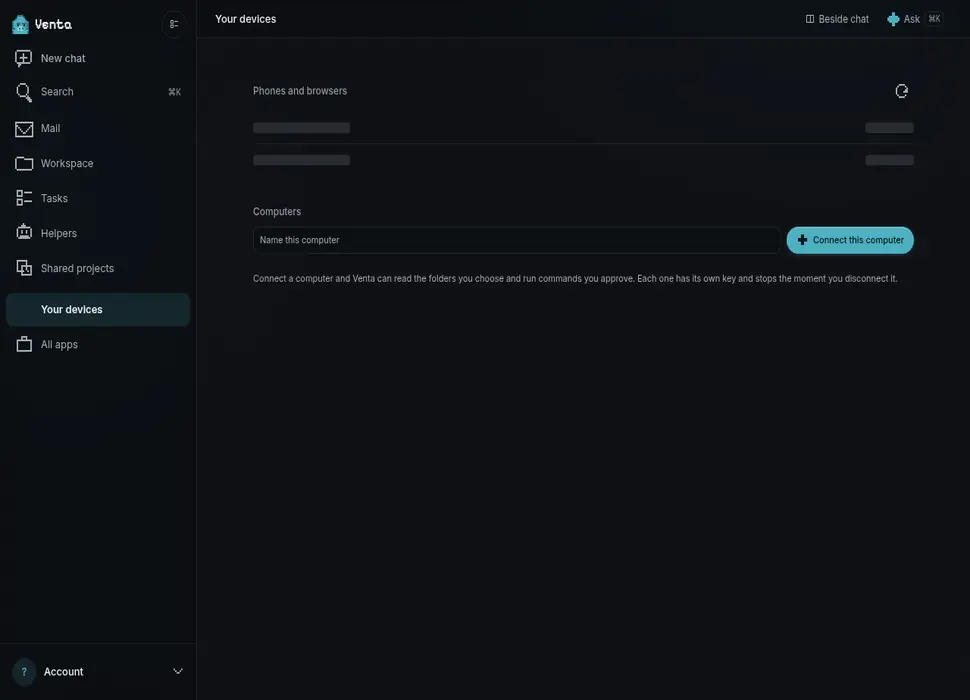Click the All apps briefcase icon
Screen dimensions: 970x700
[x=24, y=344]
